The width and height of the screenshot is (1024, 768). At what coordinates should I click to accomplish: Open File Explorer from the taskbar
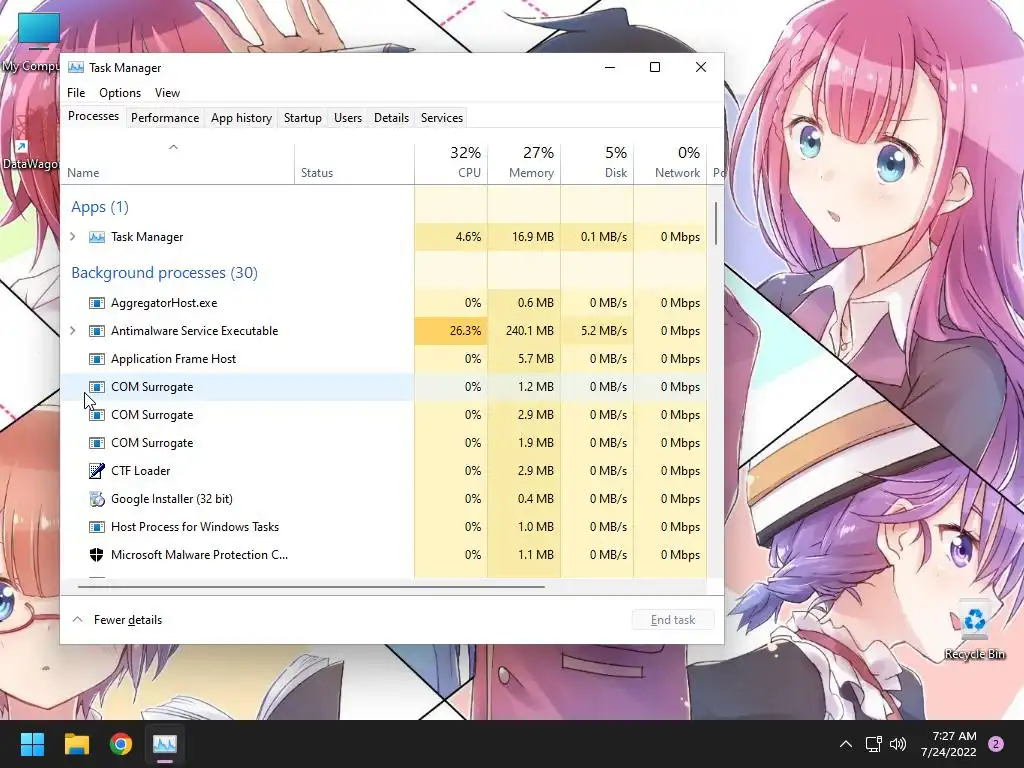pos(76,744)
